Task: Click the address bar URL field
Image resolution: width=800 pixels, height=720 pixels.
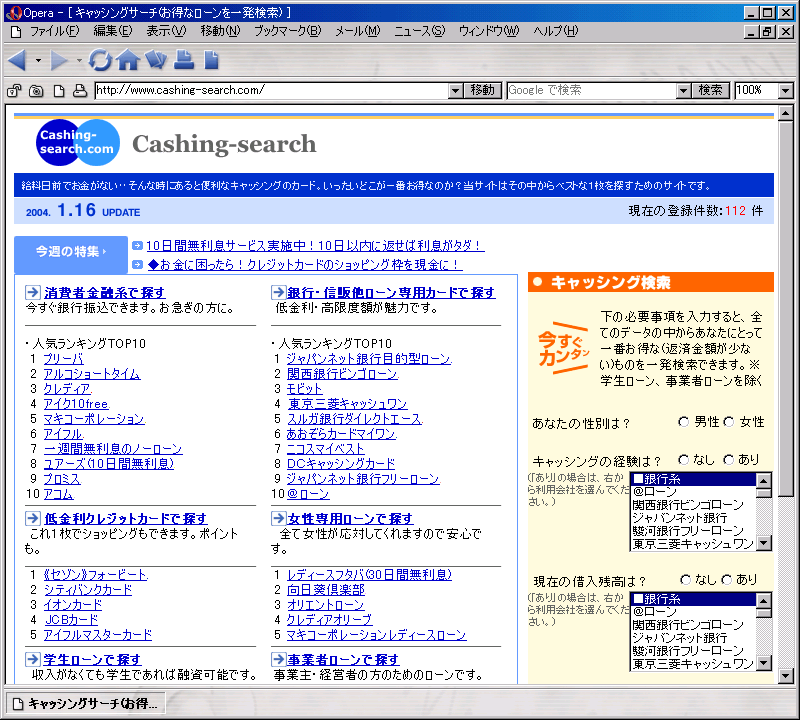Action: coord(272,91)
